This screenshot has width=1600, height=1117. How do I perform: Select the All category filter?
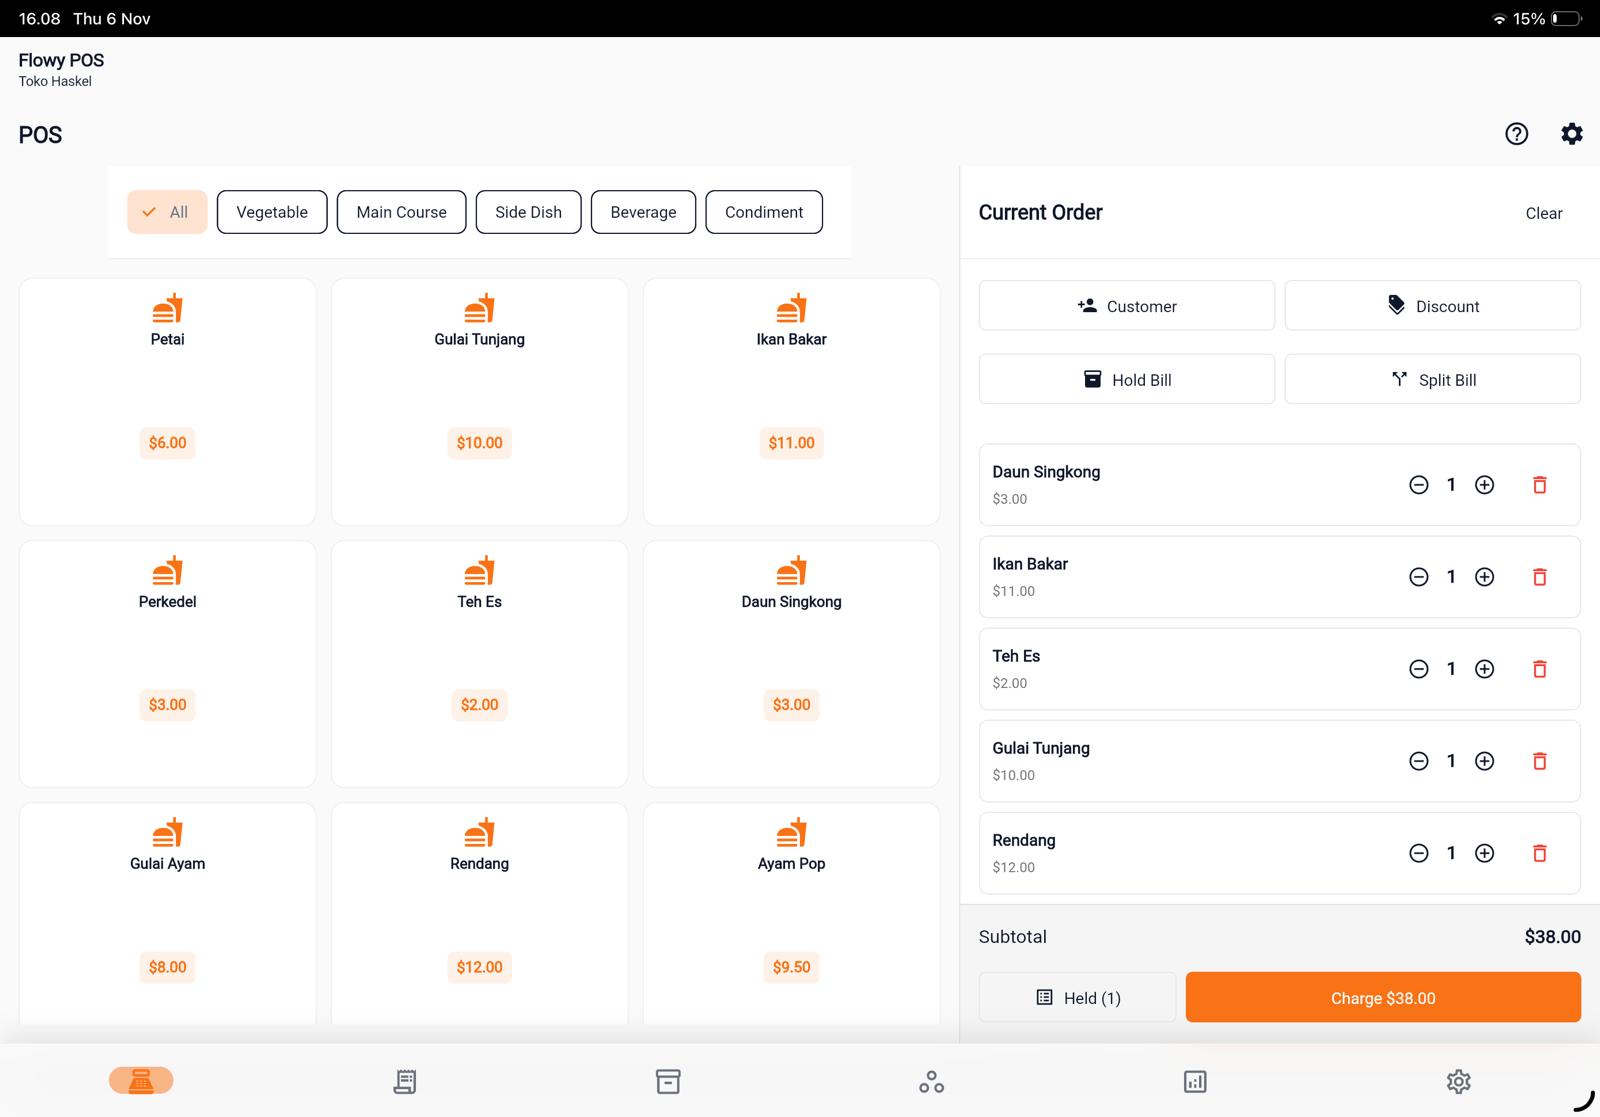tap(166, 212)
